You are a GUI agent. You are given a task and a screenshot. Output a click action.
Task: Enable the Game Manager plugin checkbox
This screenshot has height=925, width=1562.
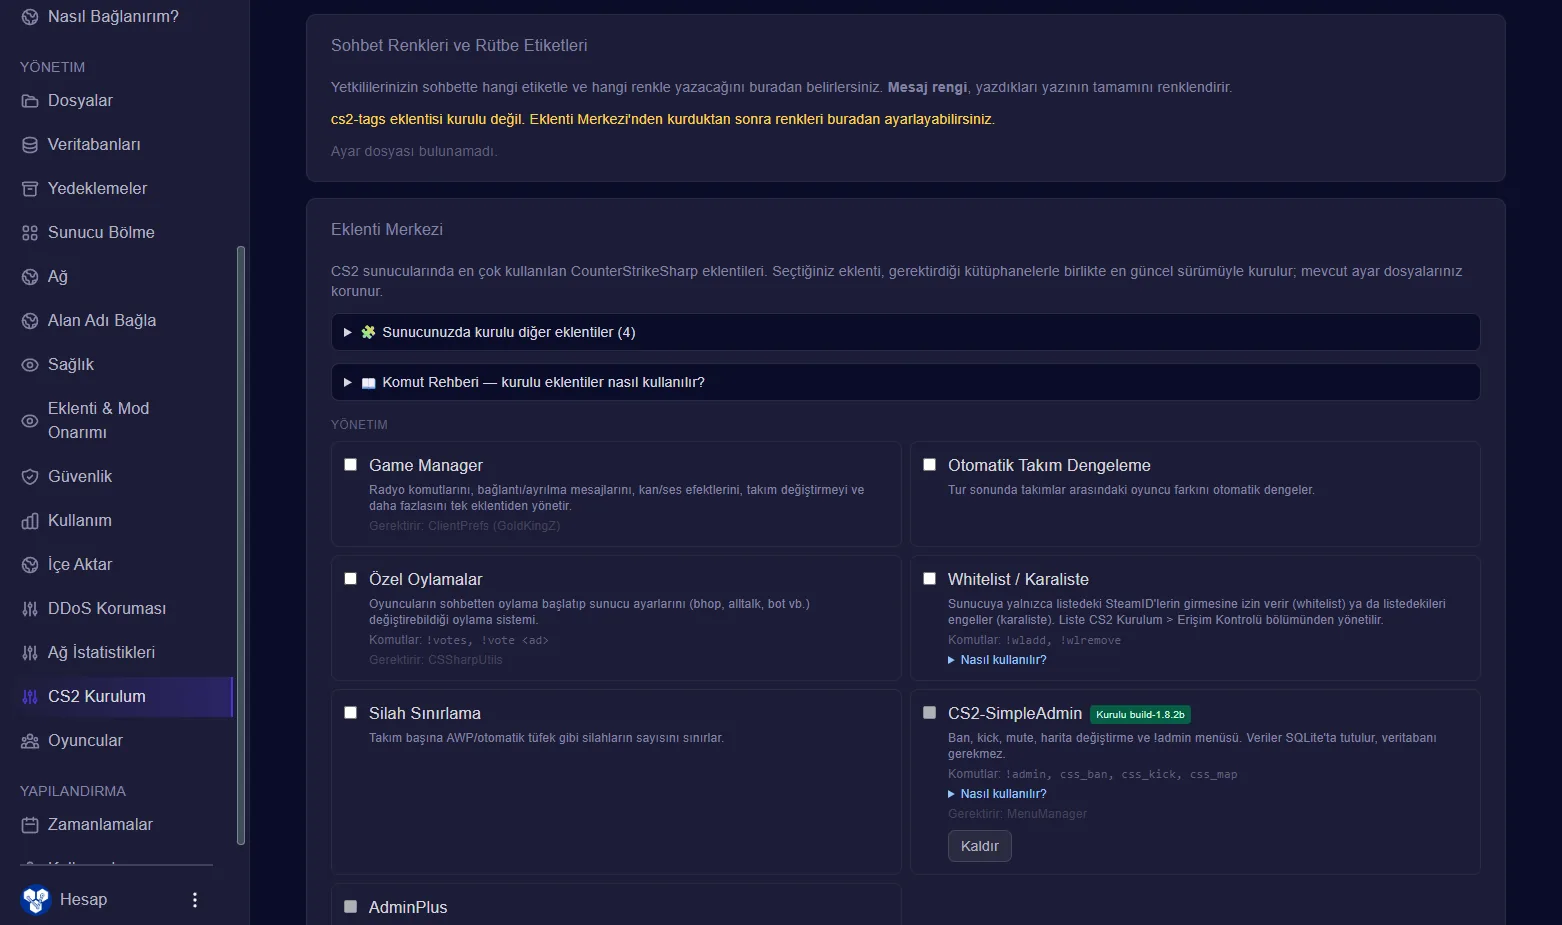pos(350,465)
